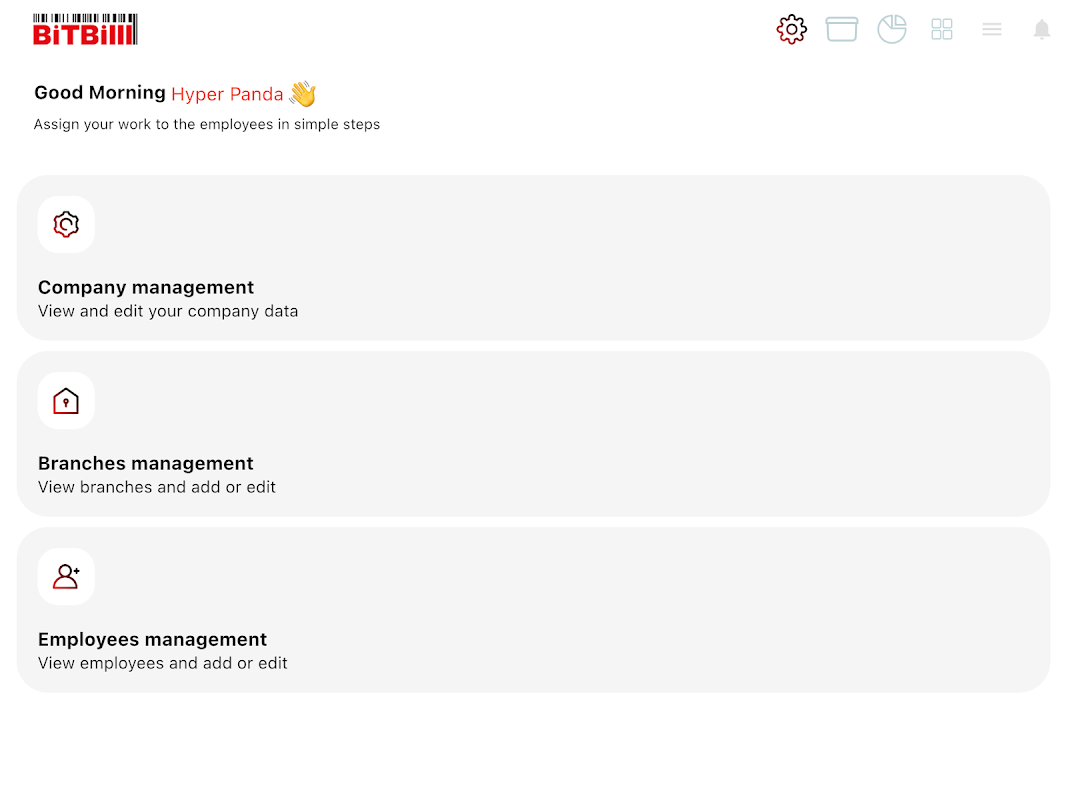Click the Company management gear icon

(66, 224)
